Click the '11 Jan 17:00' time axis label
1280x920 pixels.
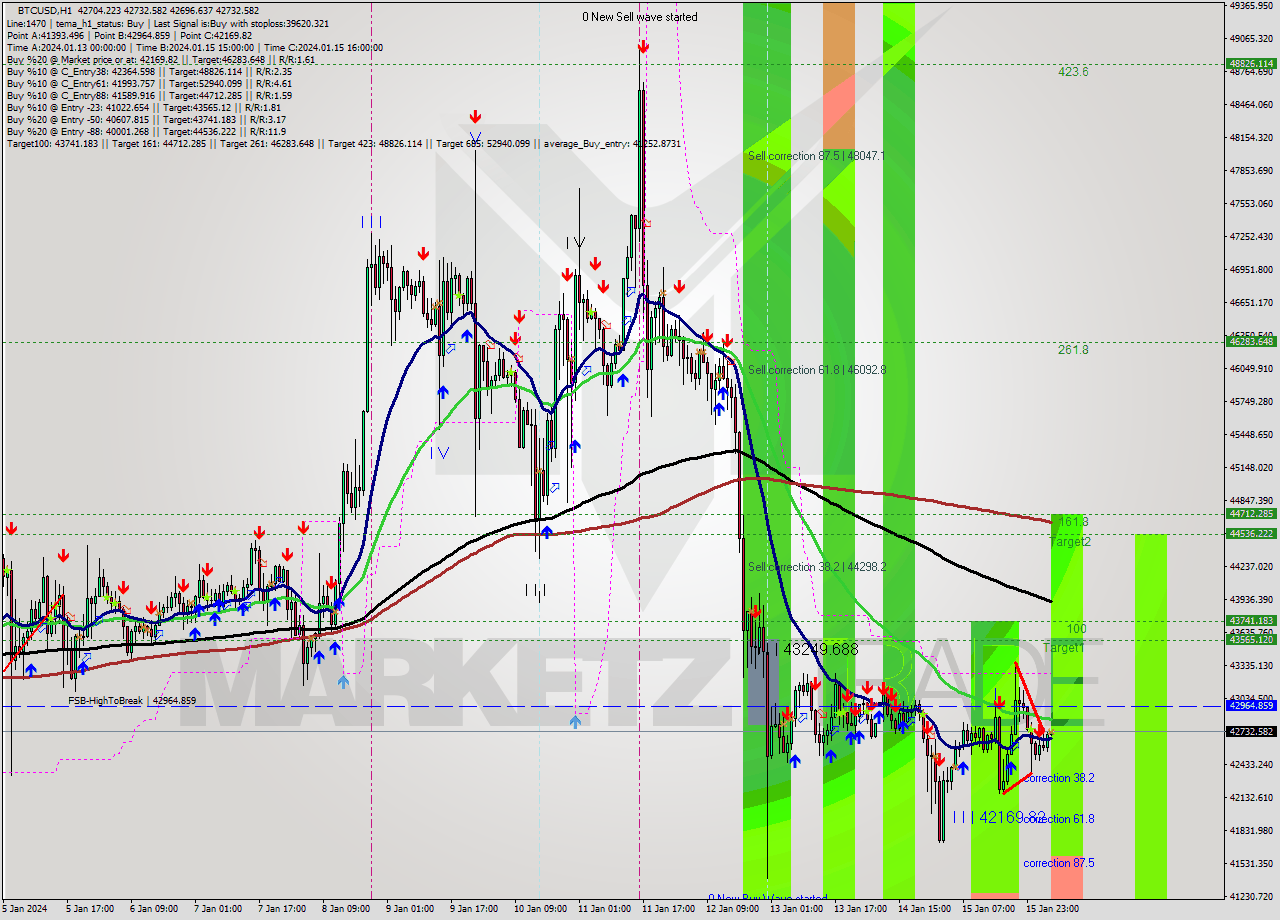click(668, 909)
